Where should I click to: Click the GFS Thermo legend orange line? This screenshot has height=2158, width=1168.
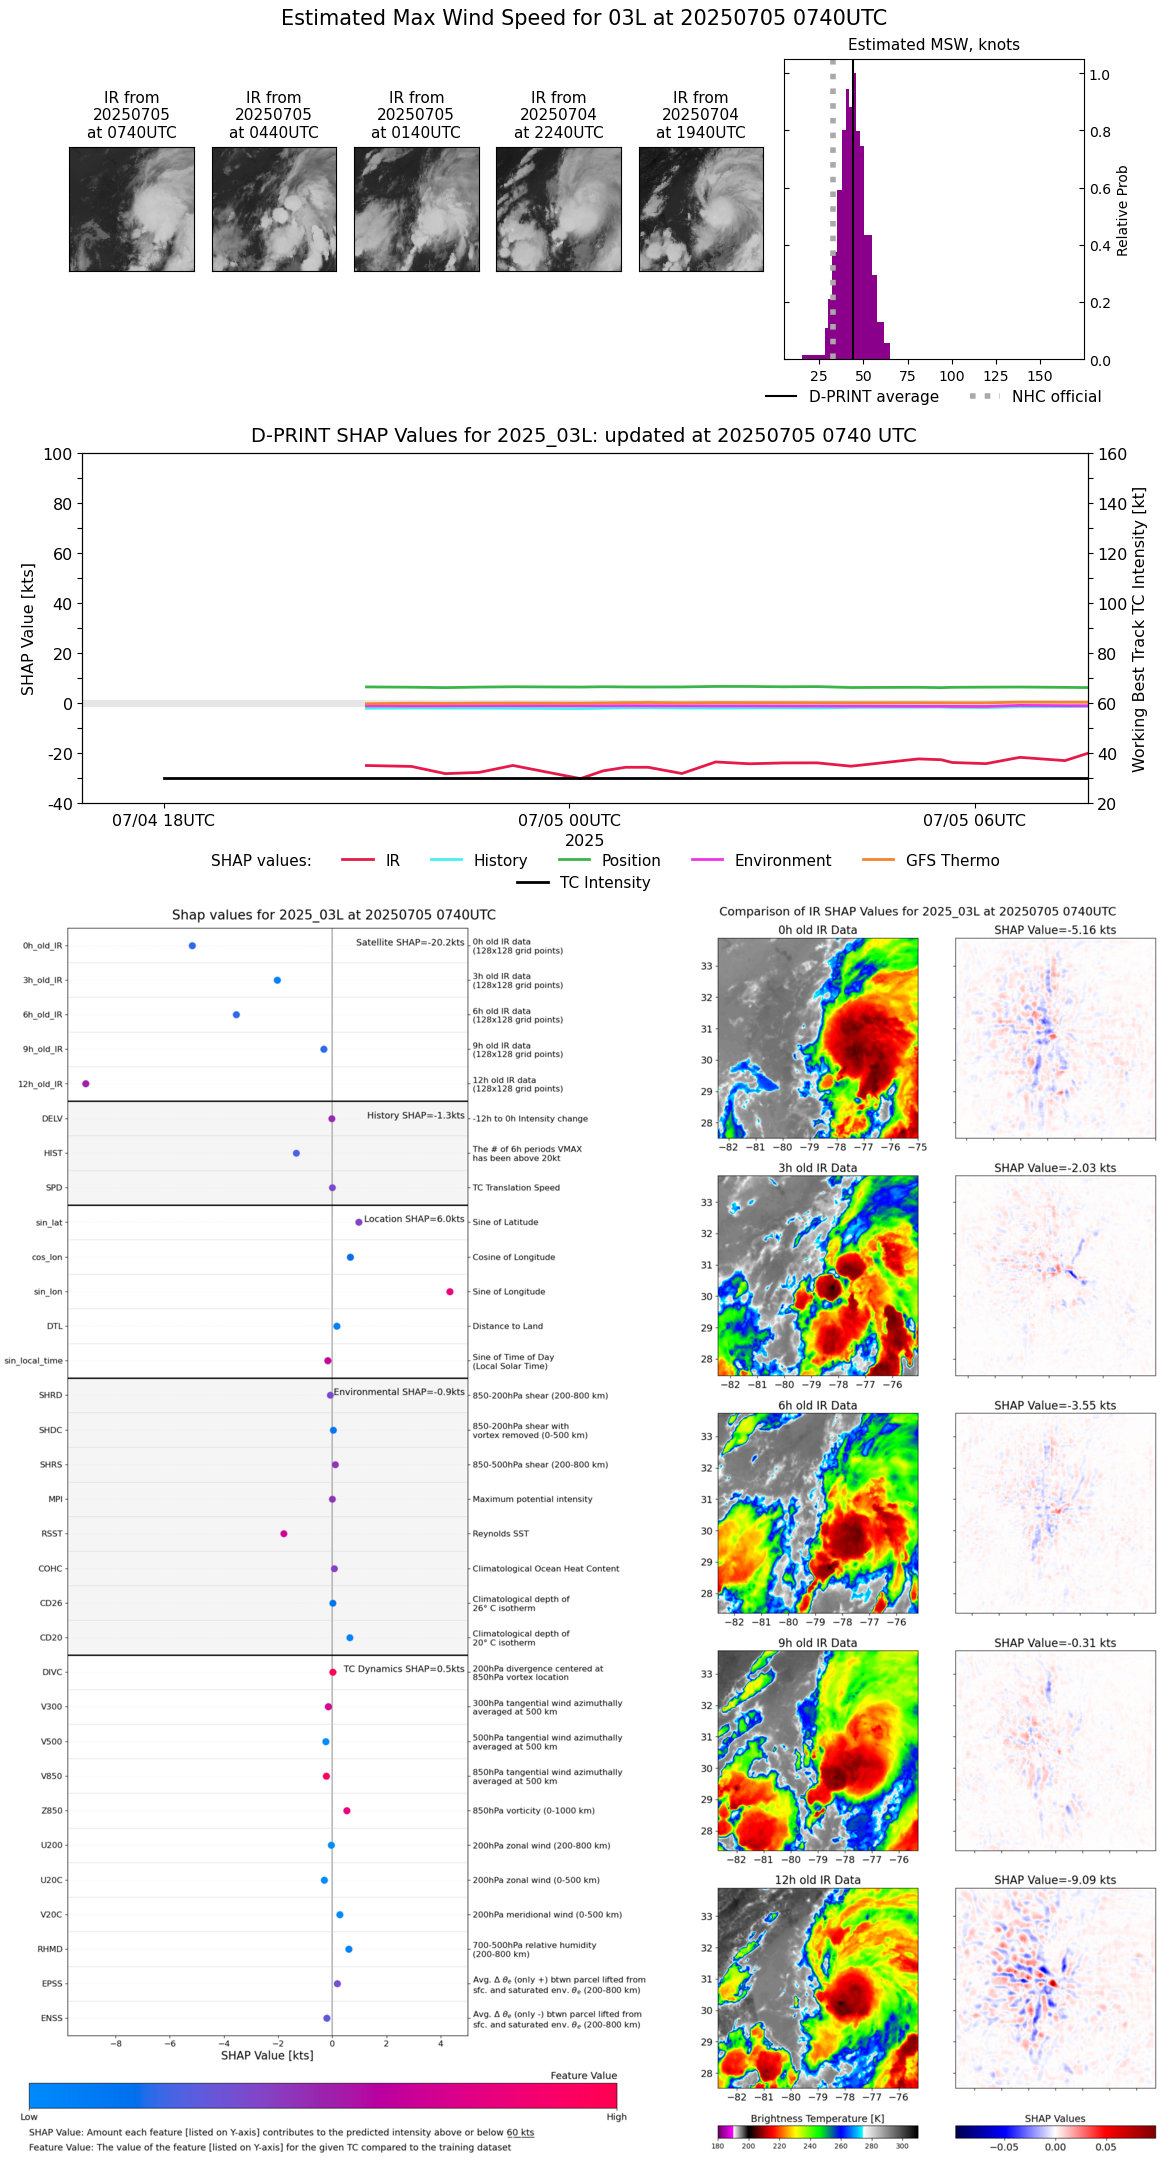[878, 860]
